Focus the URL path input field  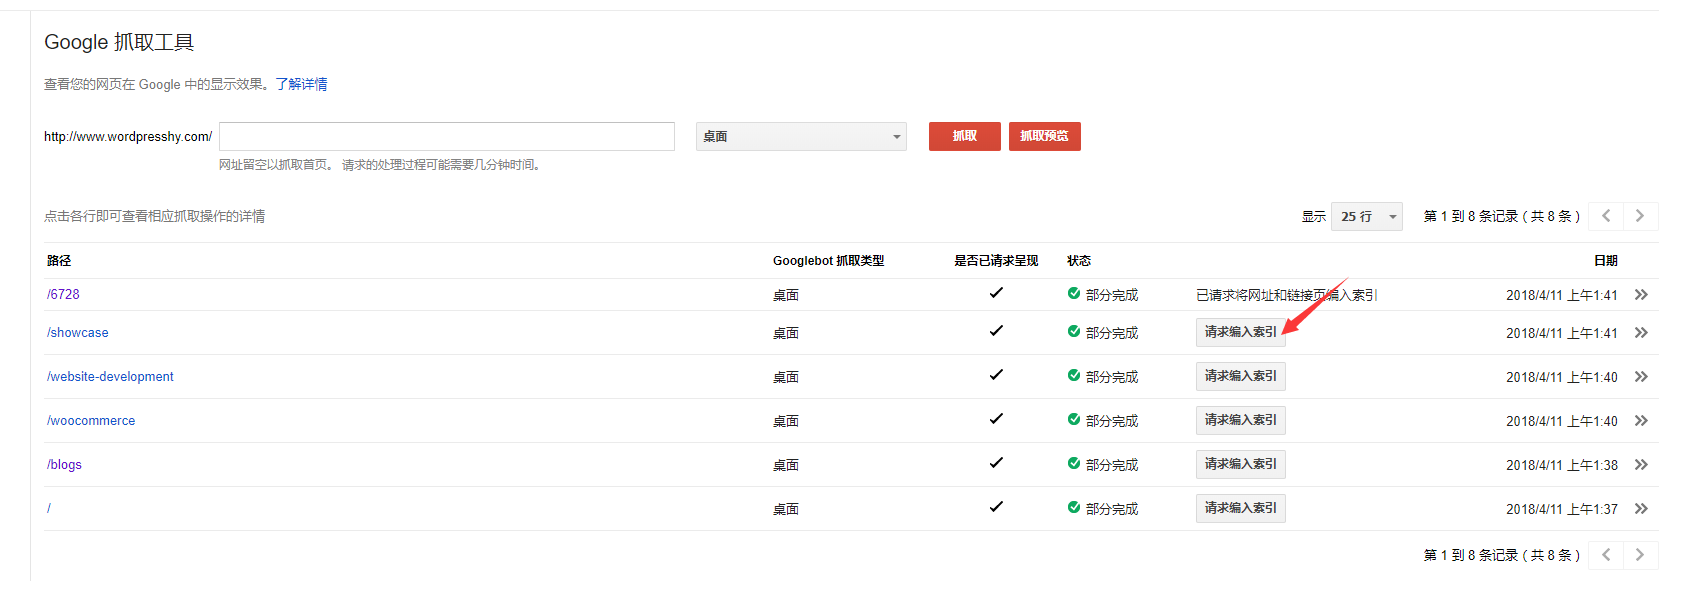[x=447, y=137]
